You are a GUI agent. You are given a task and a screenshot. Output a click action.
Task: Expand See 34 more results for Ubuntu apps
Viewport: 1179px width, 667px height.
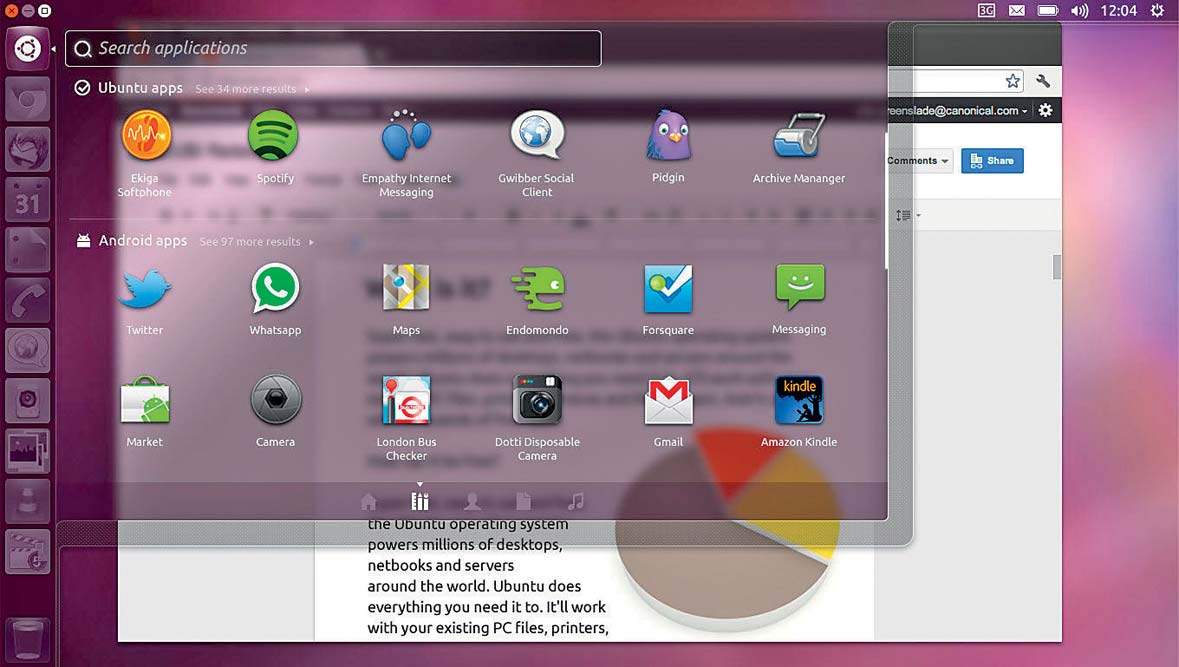click(252, 89)
